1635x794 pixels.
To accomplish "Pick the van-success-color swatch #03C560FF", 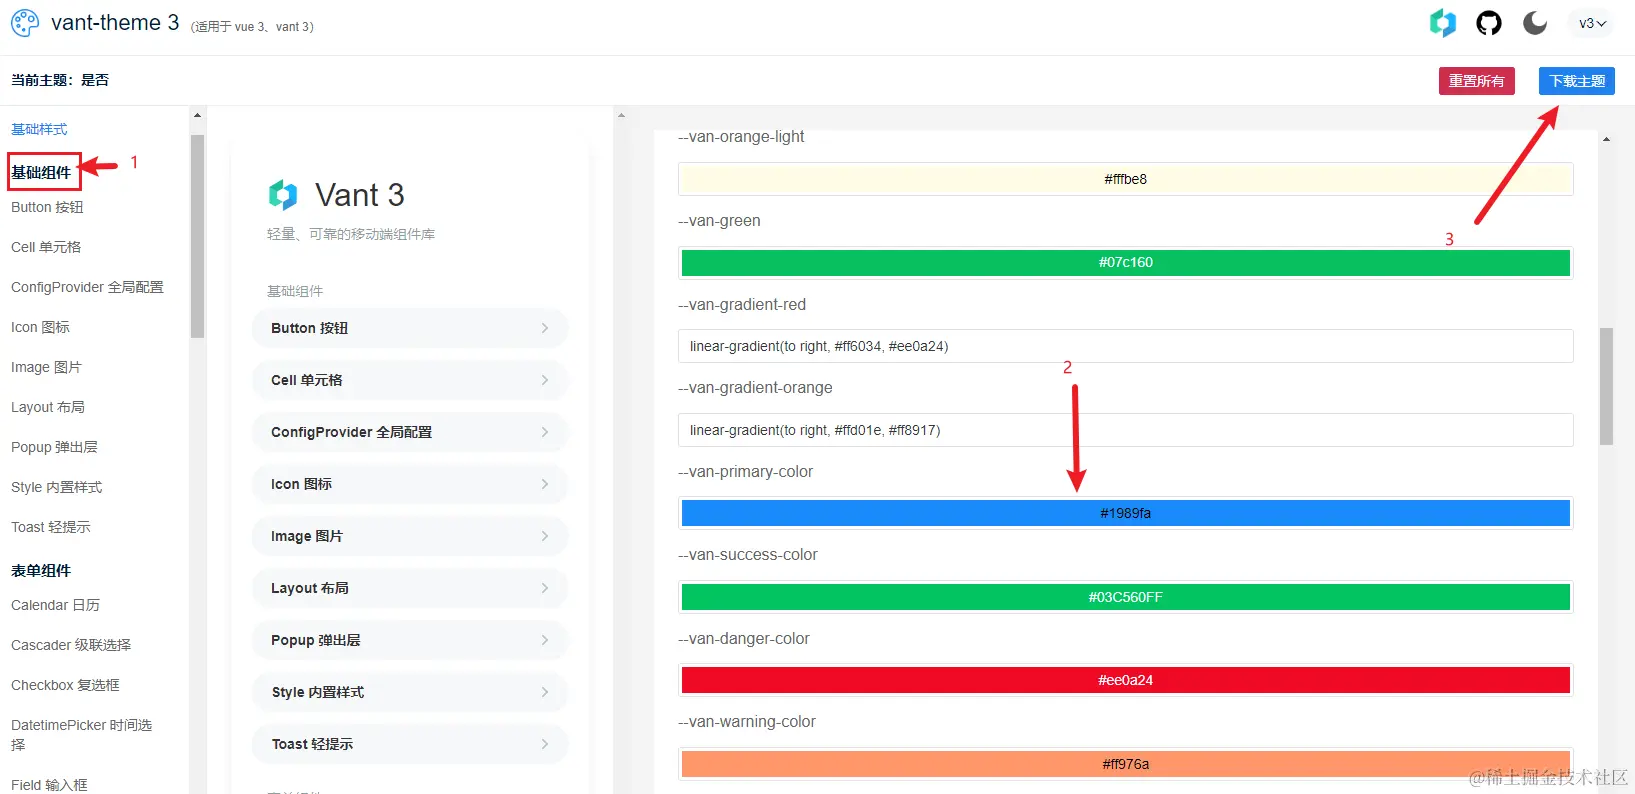I will click(1126, 597).
